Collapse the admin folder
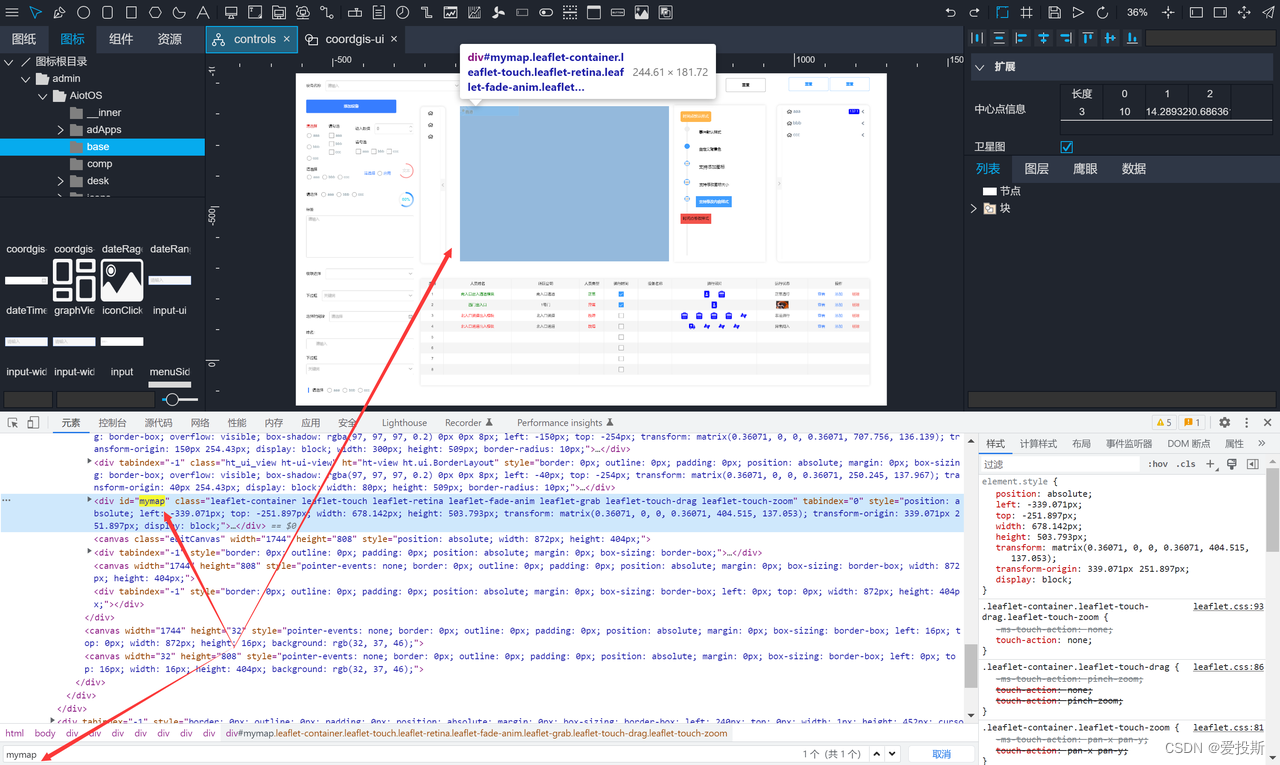Screen dimensions: 1280x765 (x=26, y=78)
